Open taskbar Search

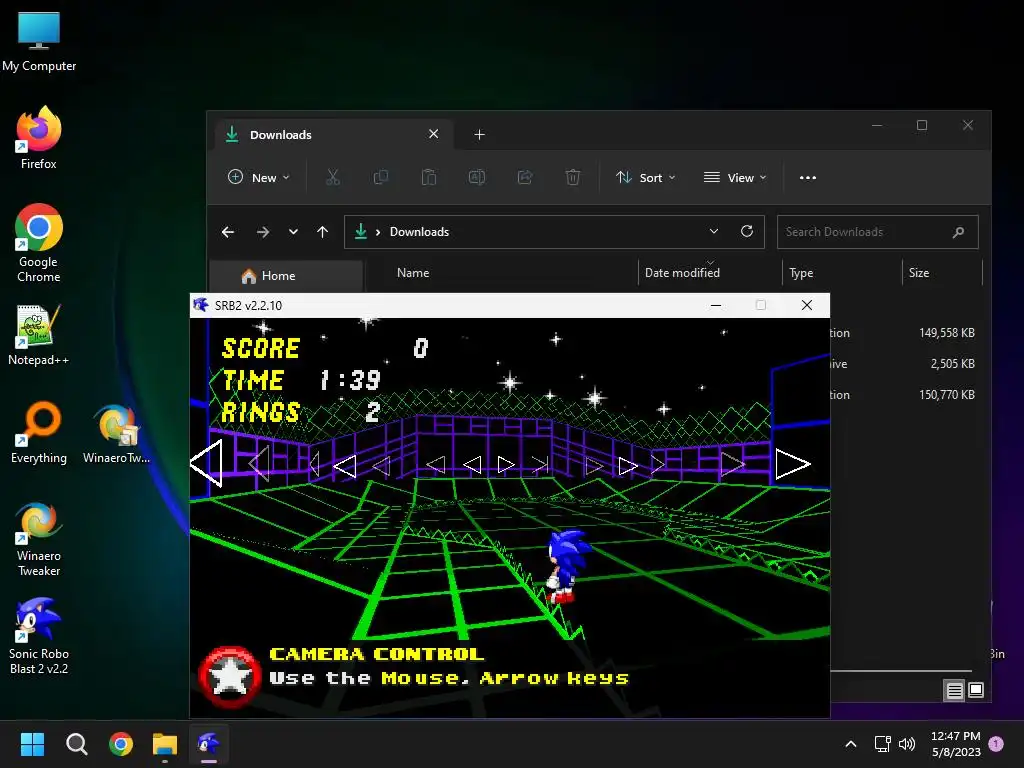point(76,744)
